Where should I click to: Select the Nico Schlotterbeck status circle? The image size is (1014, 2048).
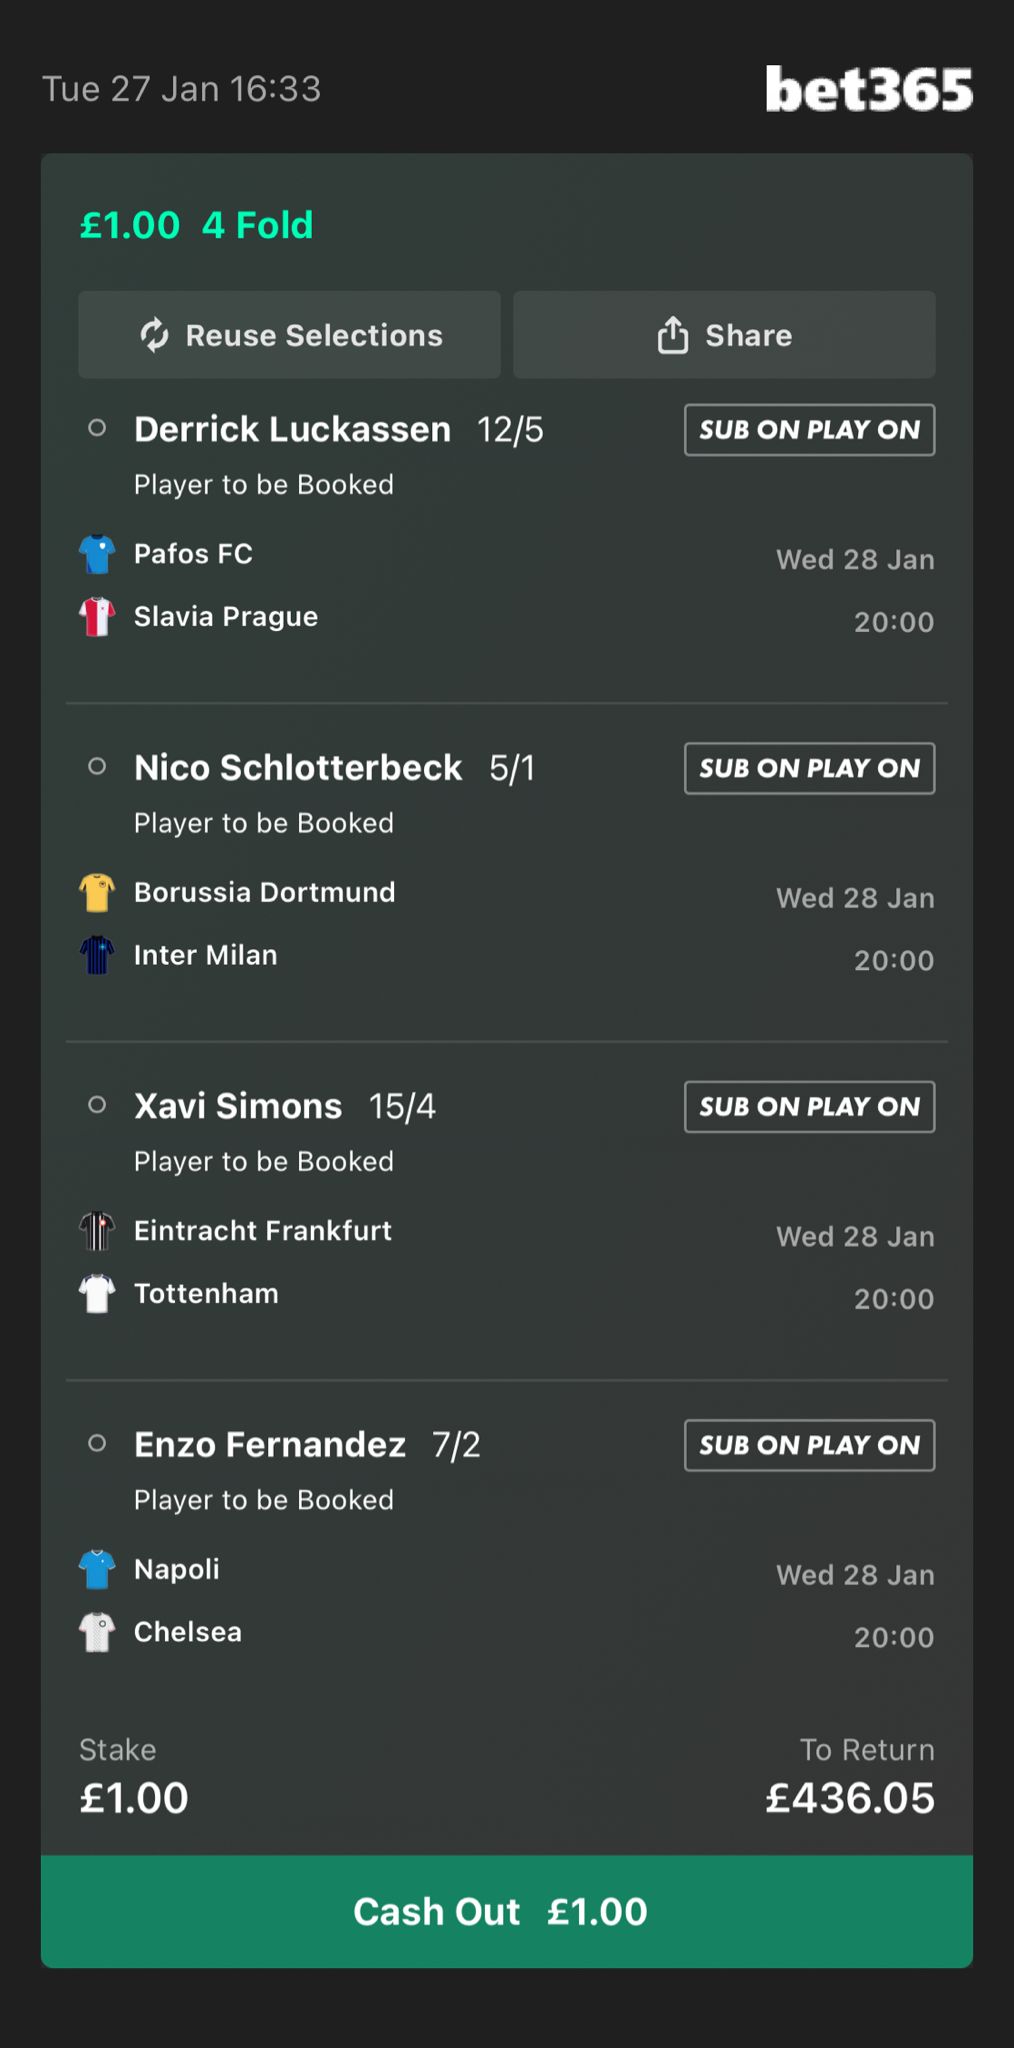point(97,767)
